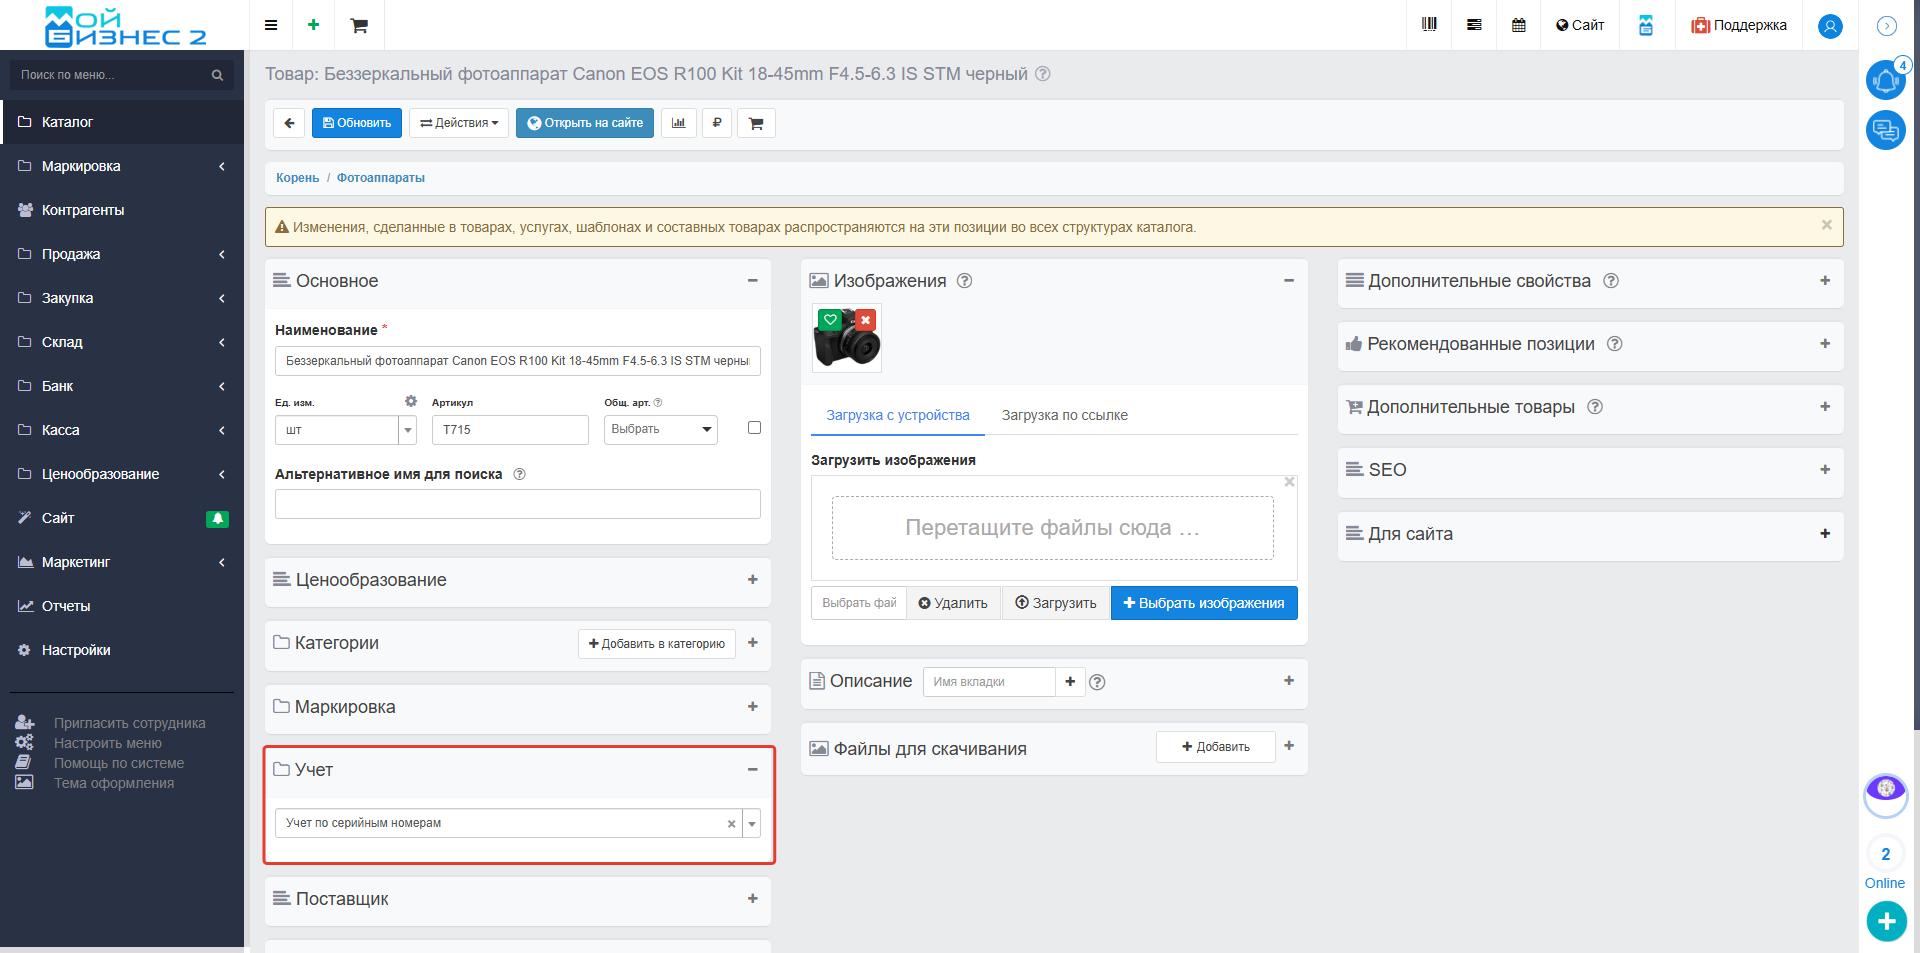Open the Фотоаппараты breadcrumb link
Viewport: 1920px width, 953px height.
click(380, 178)
